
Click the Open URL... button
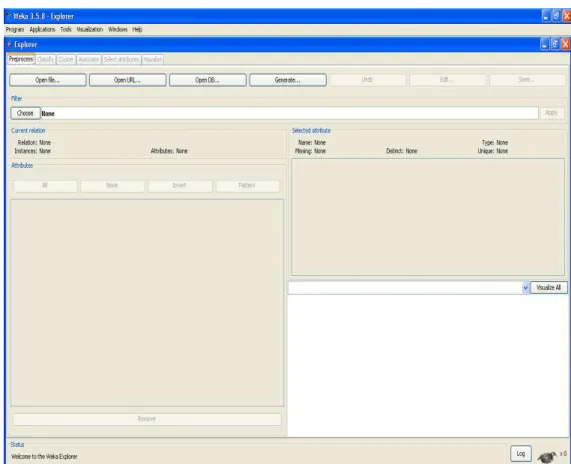pyautogui.click(x=127, y=80)
